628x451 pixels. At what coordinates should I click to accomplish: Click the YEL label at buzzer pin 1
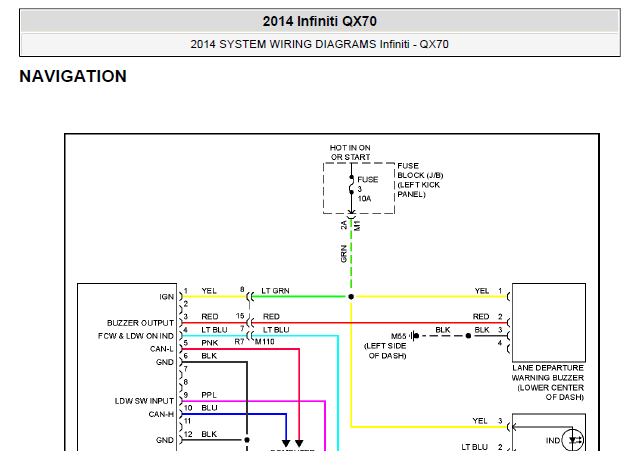coord(482,291)
